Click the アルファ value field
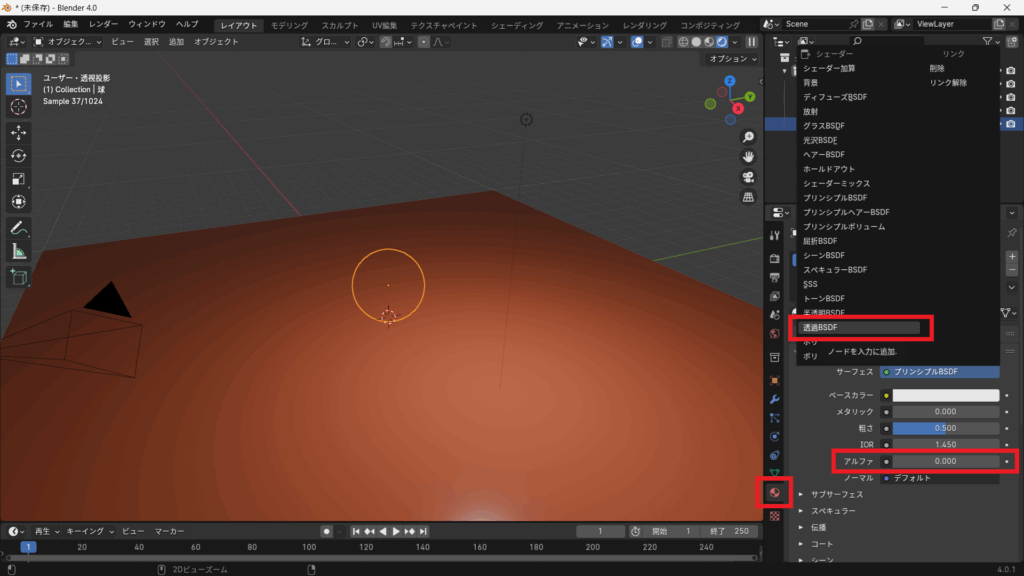 (945, 461)
